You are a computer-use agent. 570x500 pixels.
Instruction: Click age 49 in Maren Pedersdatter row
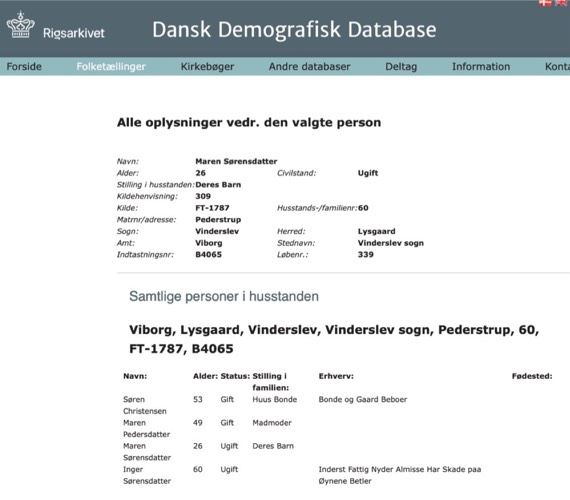click(x=198, y=423)
